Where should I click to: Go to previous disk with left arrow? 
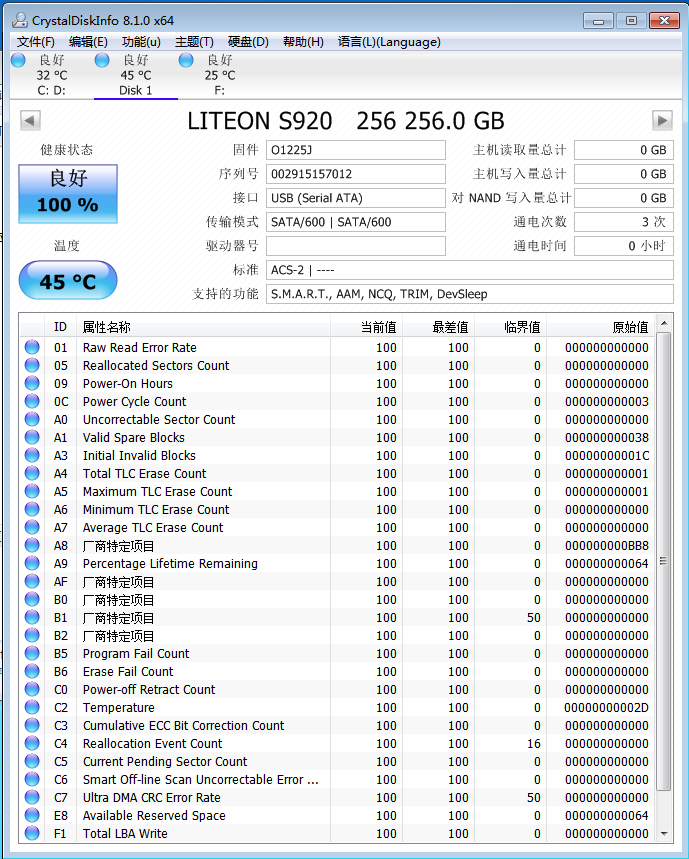pyautogui.click(x=31, y=121)
